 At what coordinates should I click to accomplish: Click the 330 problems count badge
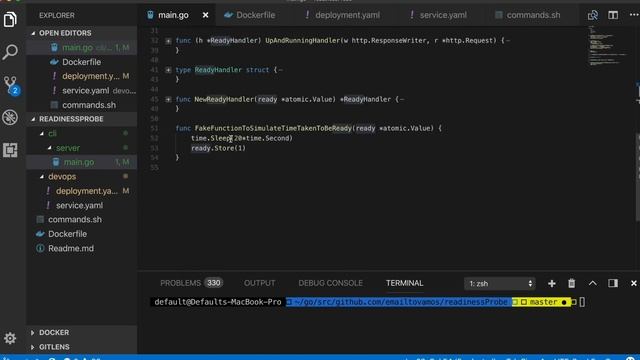213,283
